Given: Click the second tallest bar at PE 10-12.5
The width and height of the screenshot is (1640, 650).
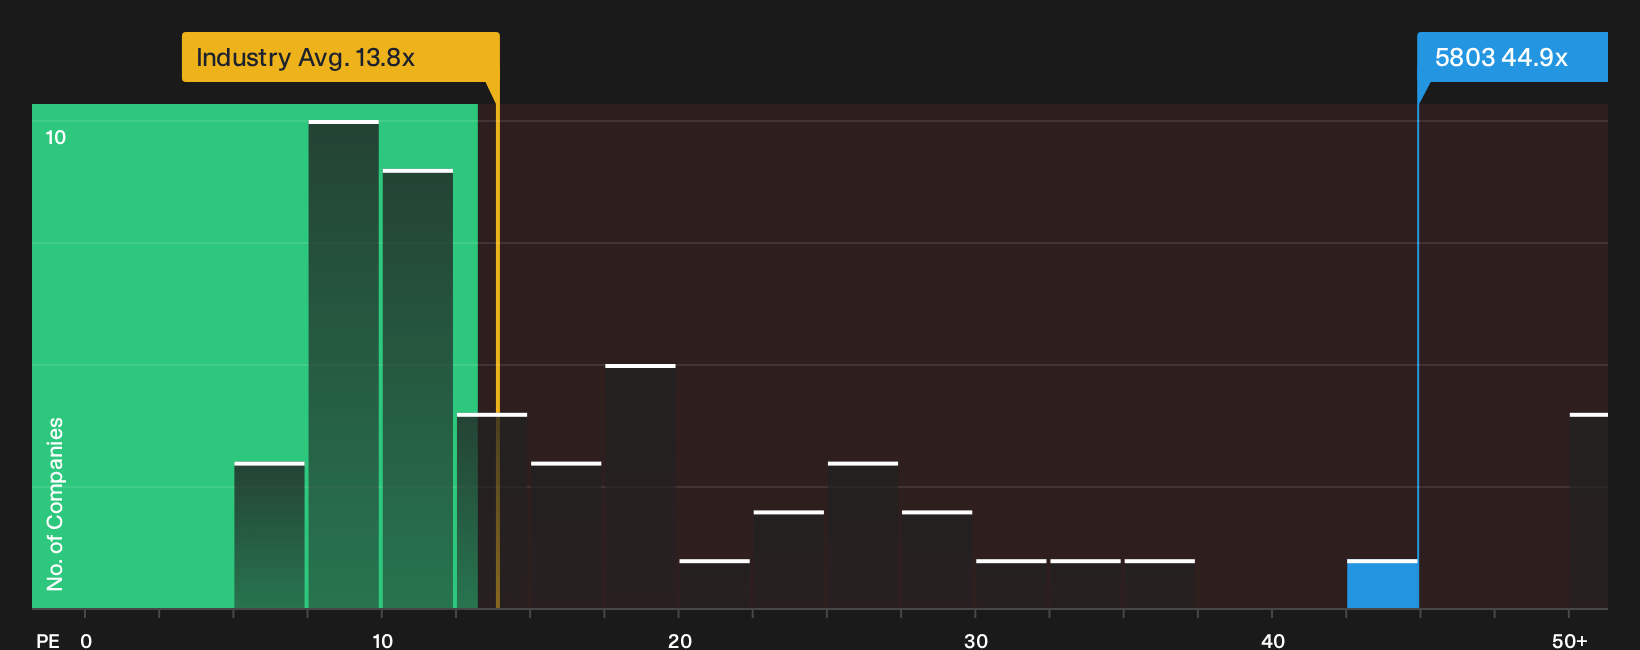Looking at the screenshot, I should [418, 389].
